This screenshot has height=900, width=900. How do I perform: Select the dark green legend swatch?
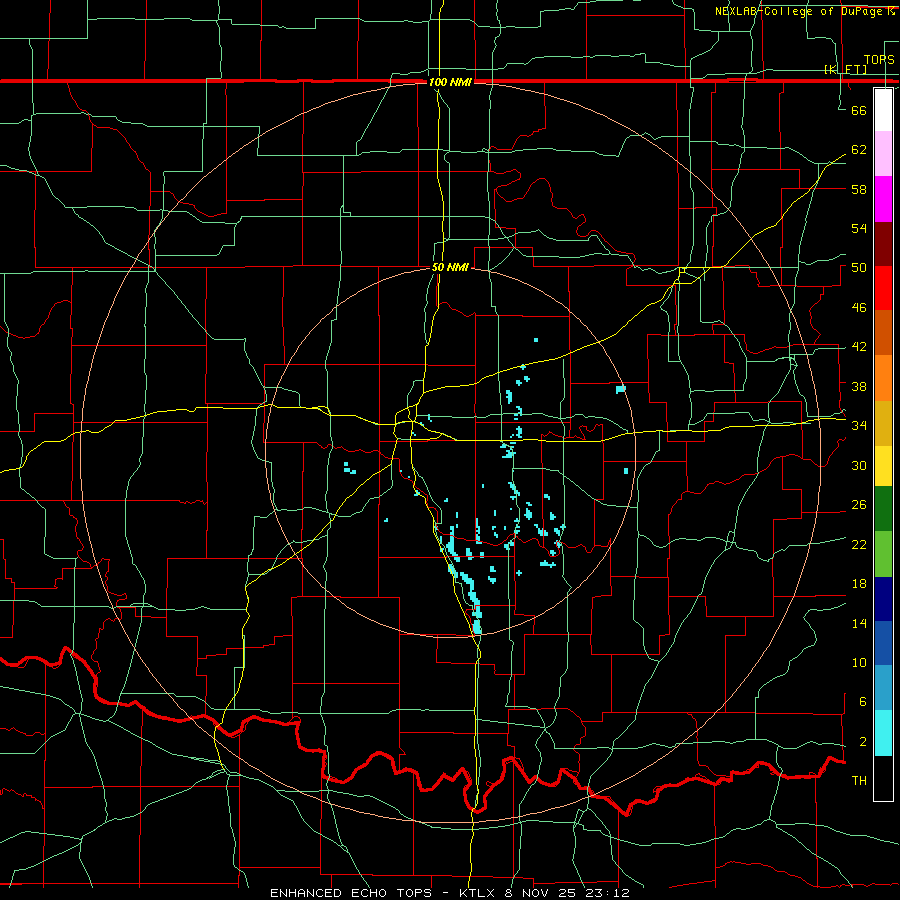coord(883,509)
